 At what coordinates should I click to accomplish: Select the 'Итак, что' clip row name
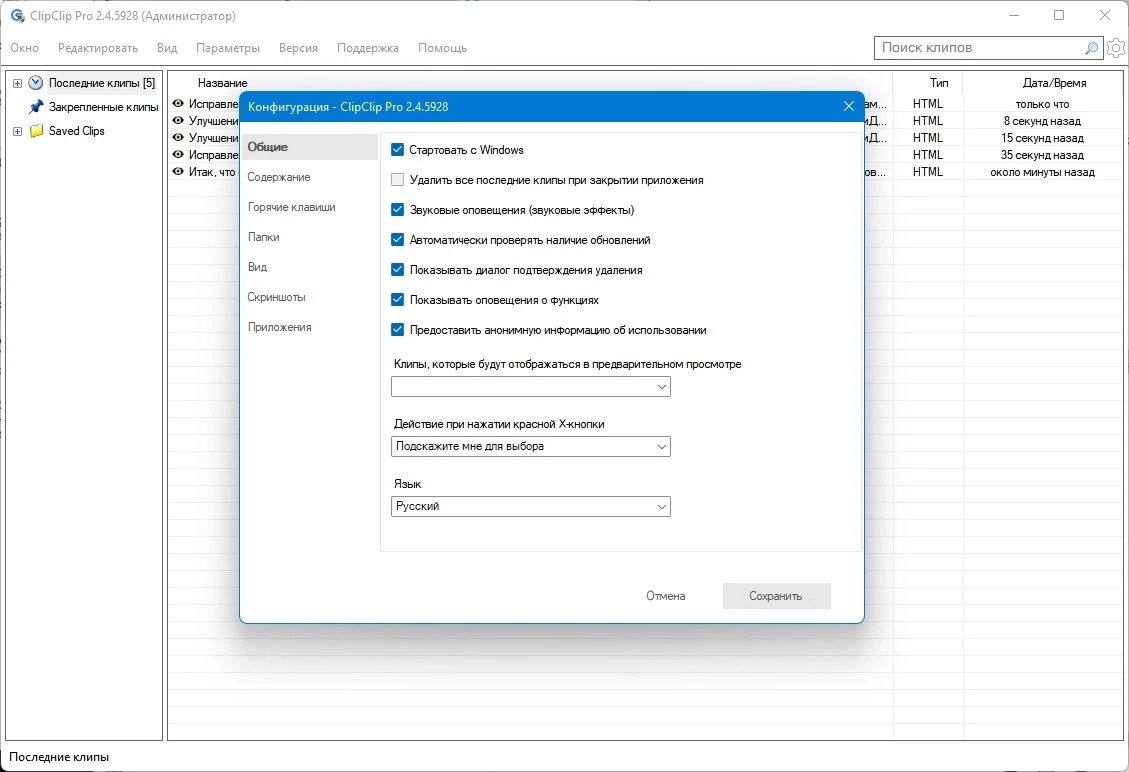click(x=212, y=172)
